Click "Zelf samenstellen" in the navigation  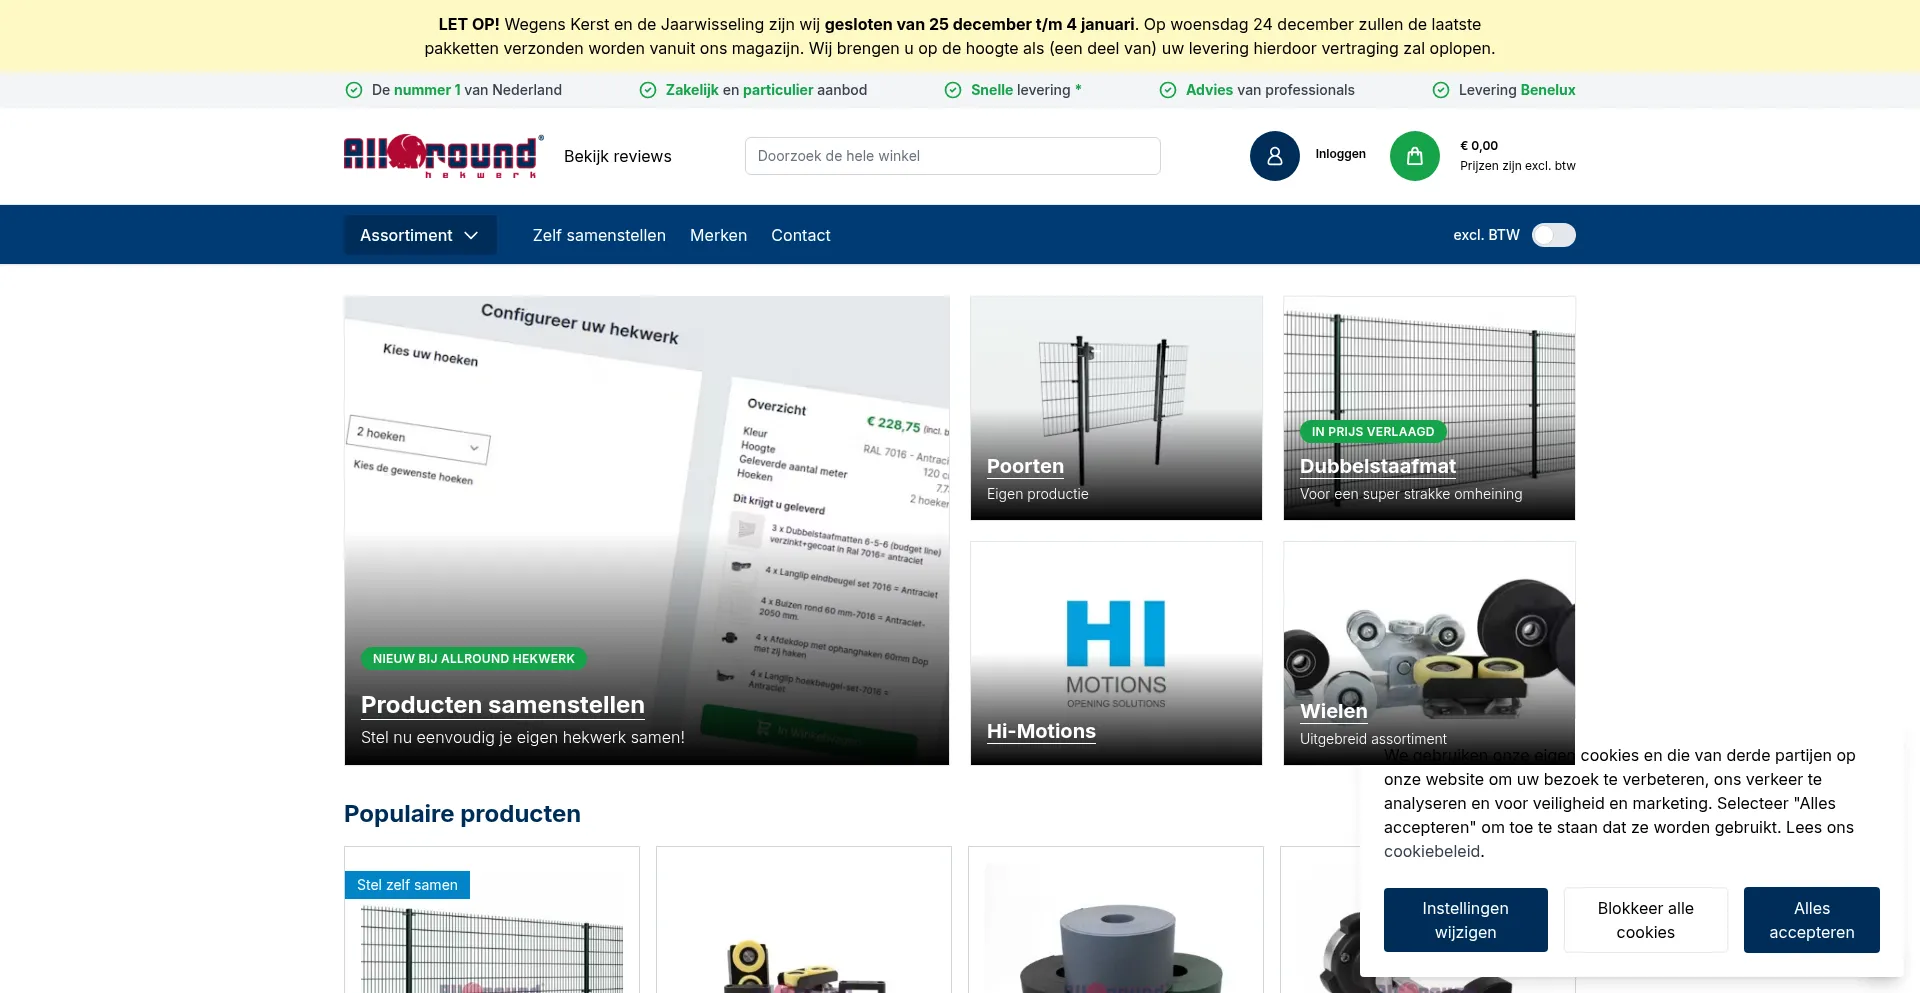tap(598, 235)
